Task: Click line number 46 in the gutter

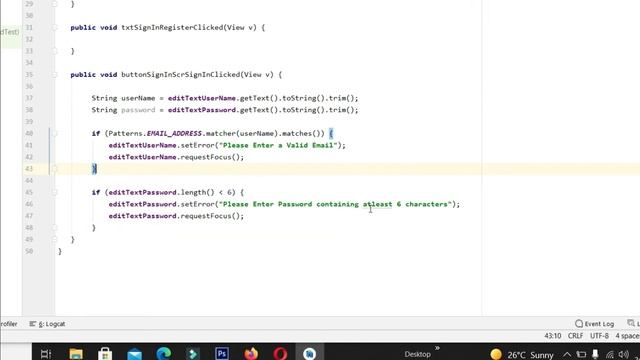Action: point(29,204)
